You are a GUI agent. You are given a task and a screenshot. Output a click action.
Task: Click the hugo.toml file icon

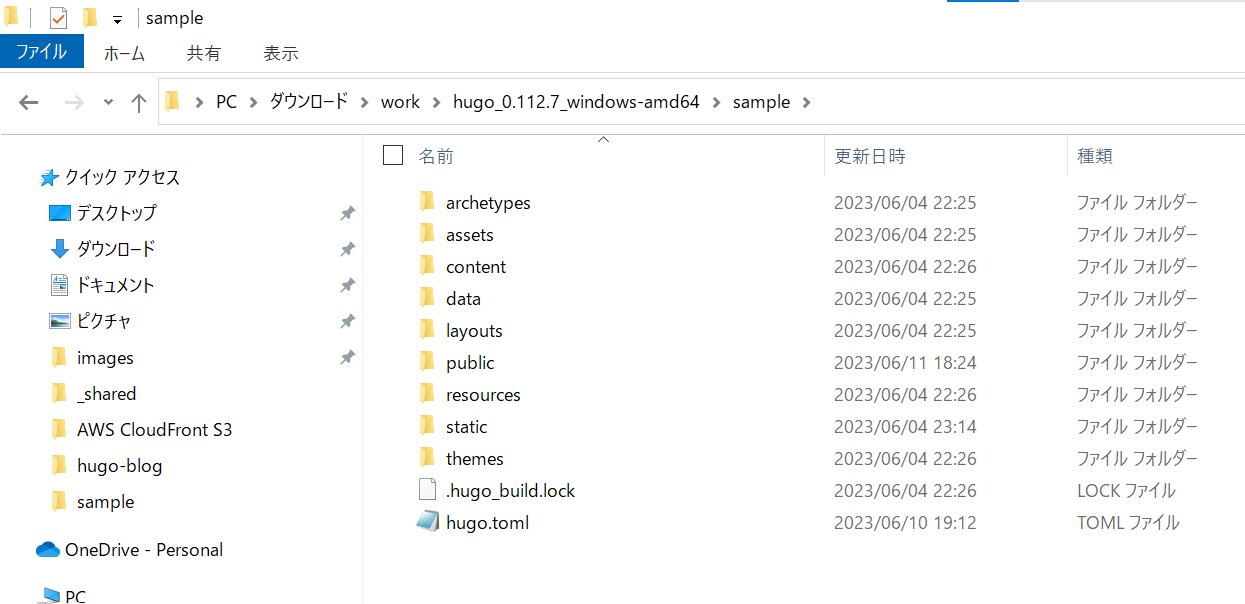click(x=427, y=522)
